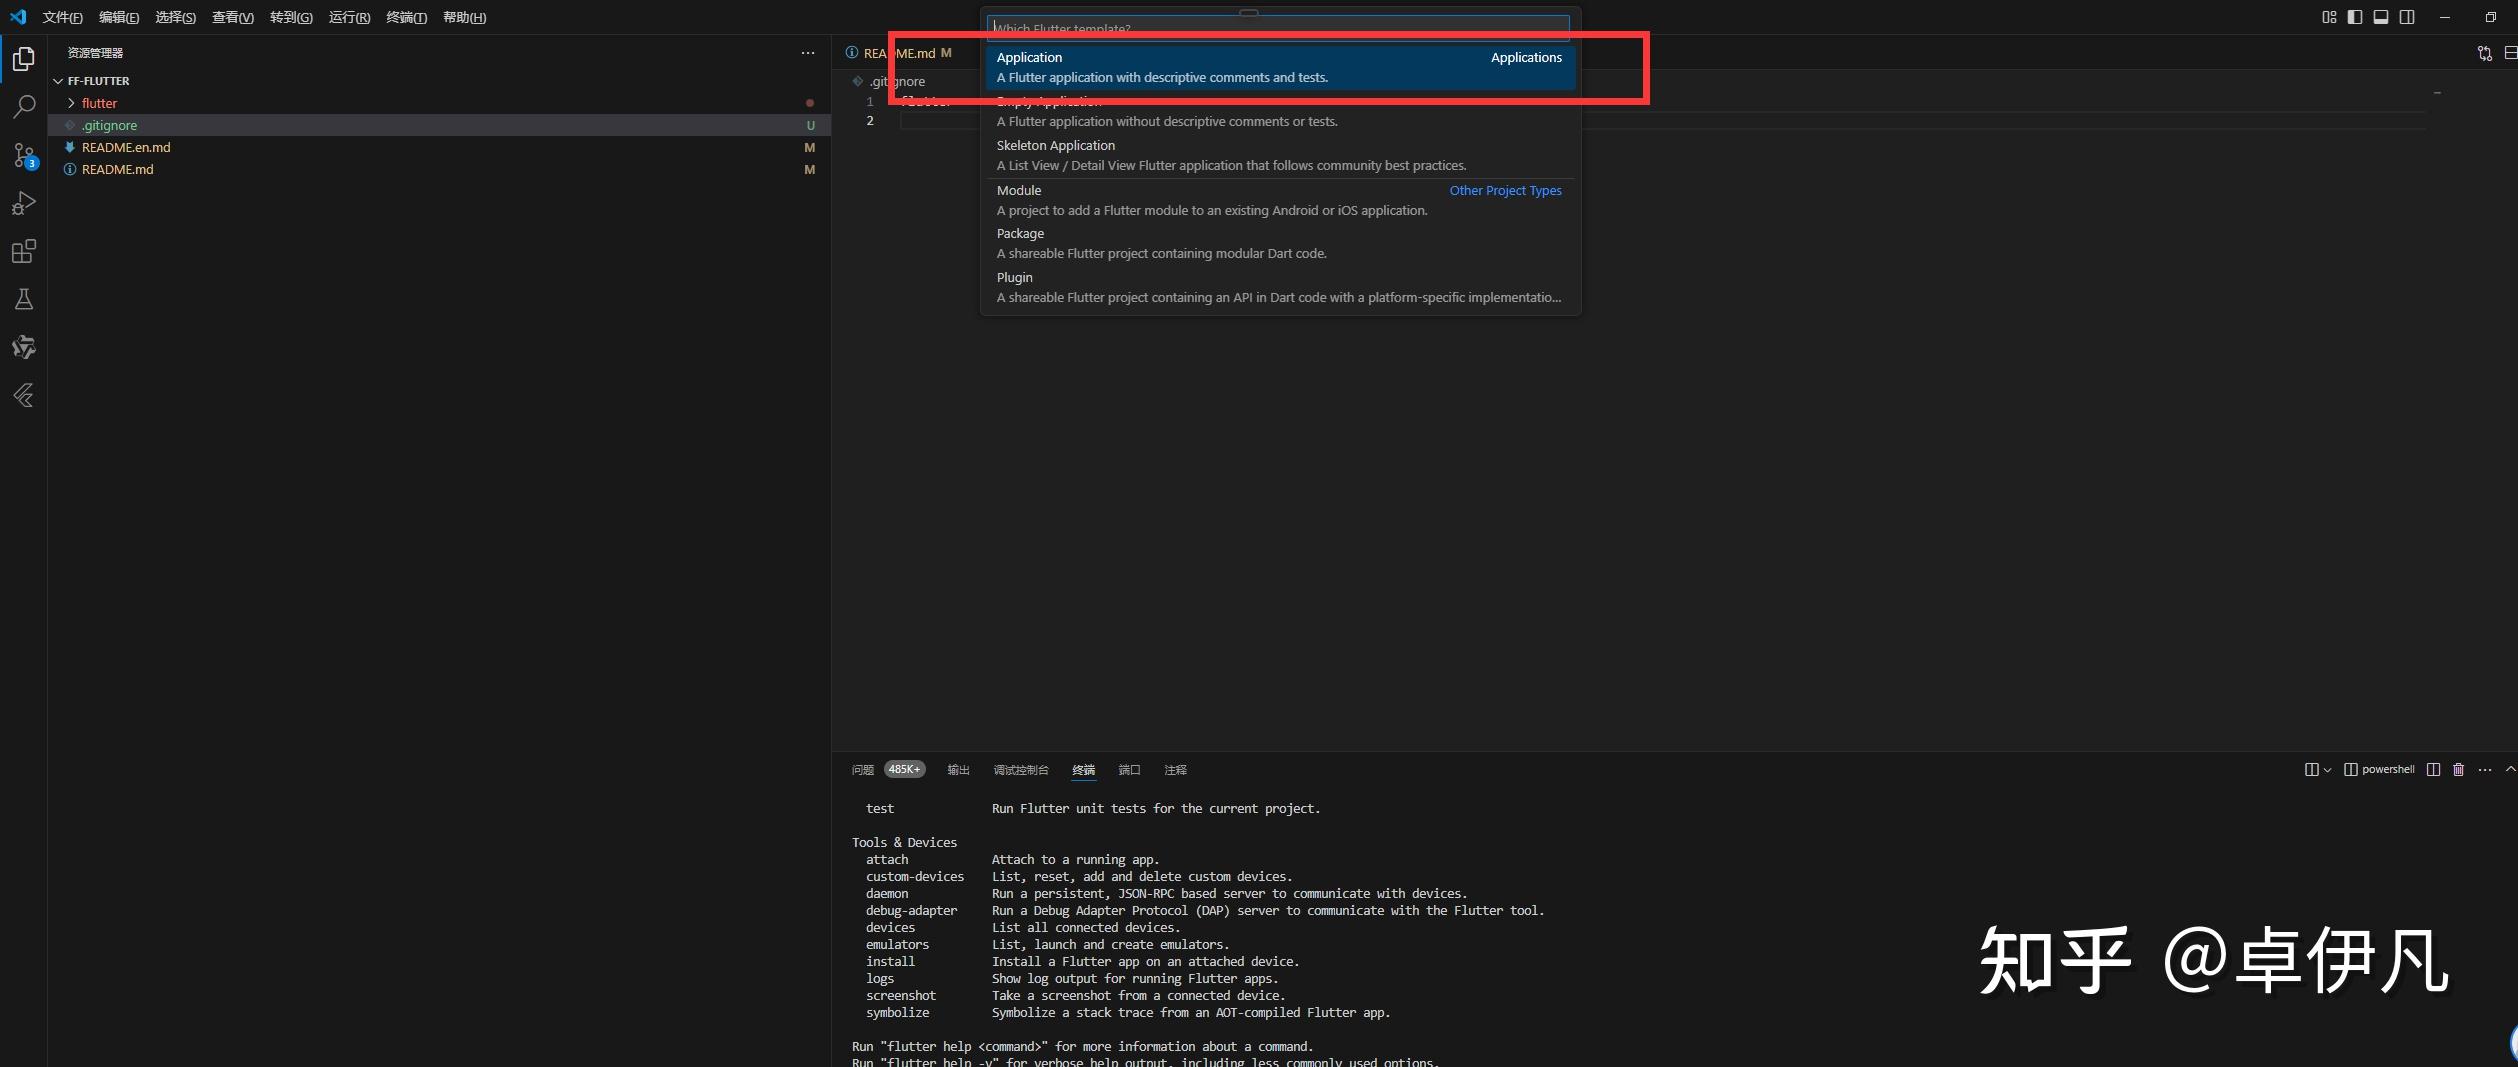The image size is (2518, 1067).
Task: Toggle the secondary sidebar visibility
Action: [2408, 17]
